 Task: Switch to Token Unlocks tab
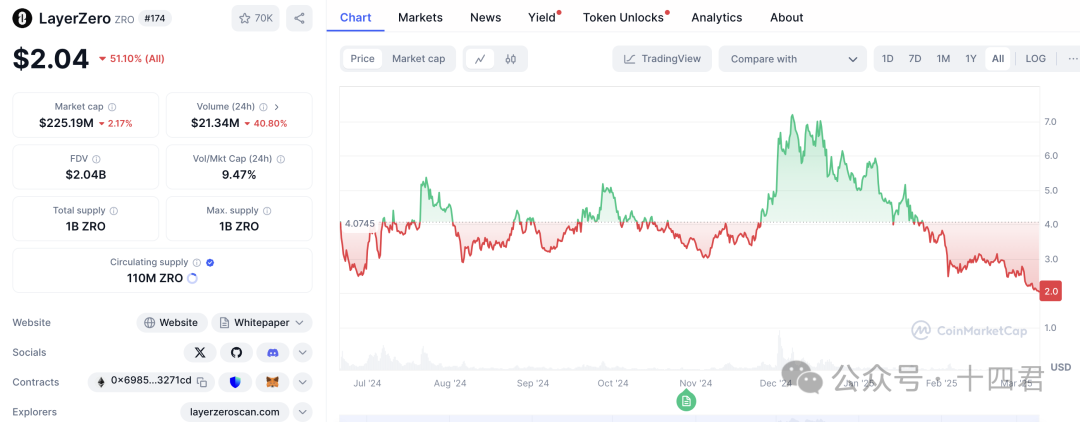coord(623,17)
